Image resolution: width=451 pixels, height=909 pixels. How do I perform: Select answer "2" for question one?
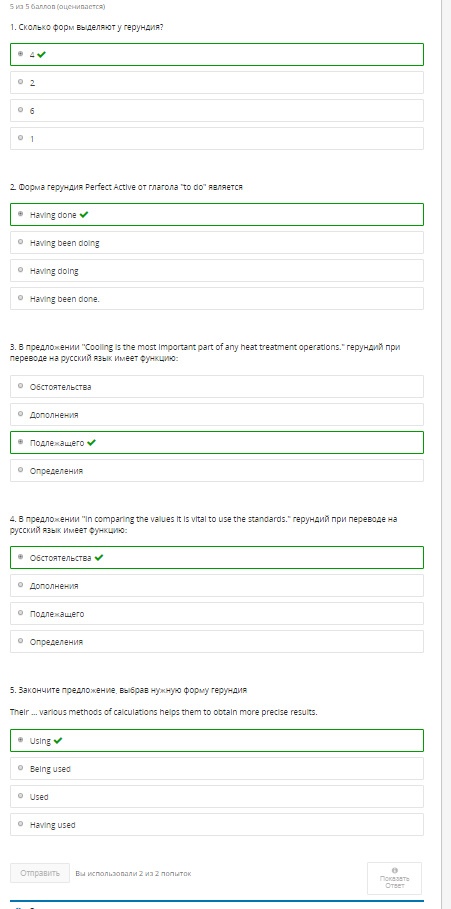click(x=217, y=82)
